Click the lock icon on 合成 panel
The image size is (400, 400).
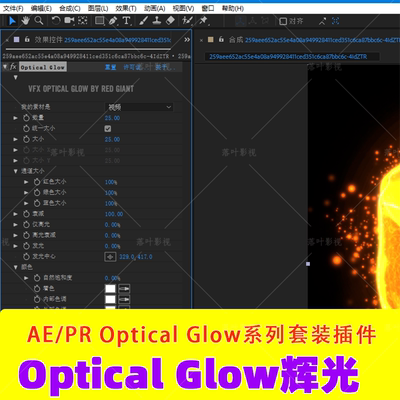click(x=221, y=40)
